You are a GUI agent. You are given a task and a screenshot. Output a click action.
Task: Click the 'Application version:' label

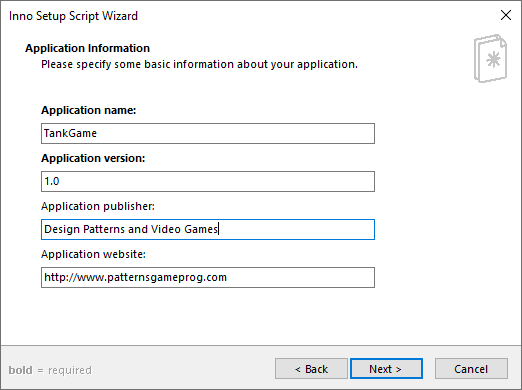pyautogui.click(x=93, y=158)
